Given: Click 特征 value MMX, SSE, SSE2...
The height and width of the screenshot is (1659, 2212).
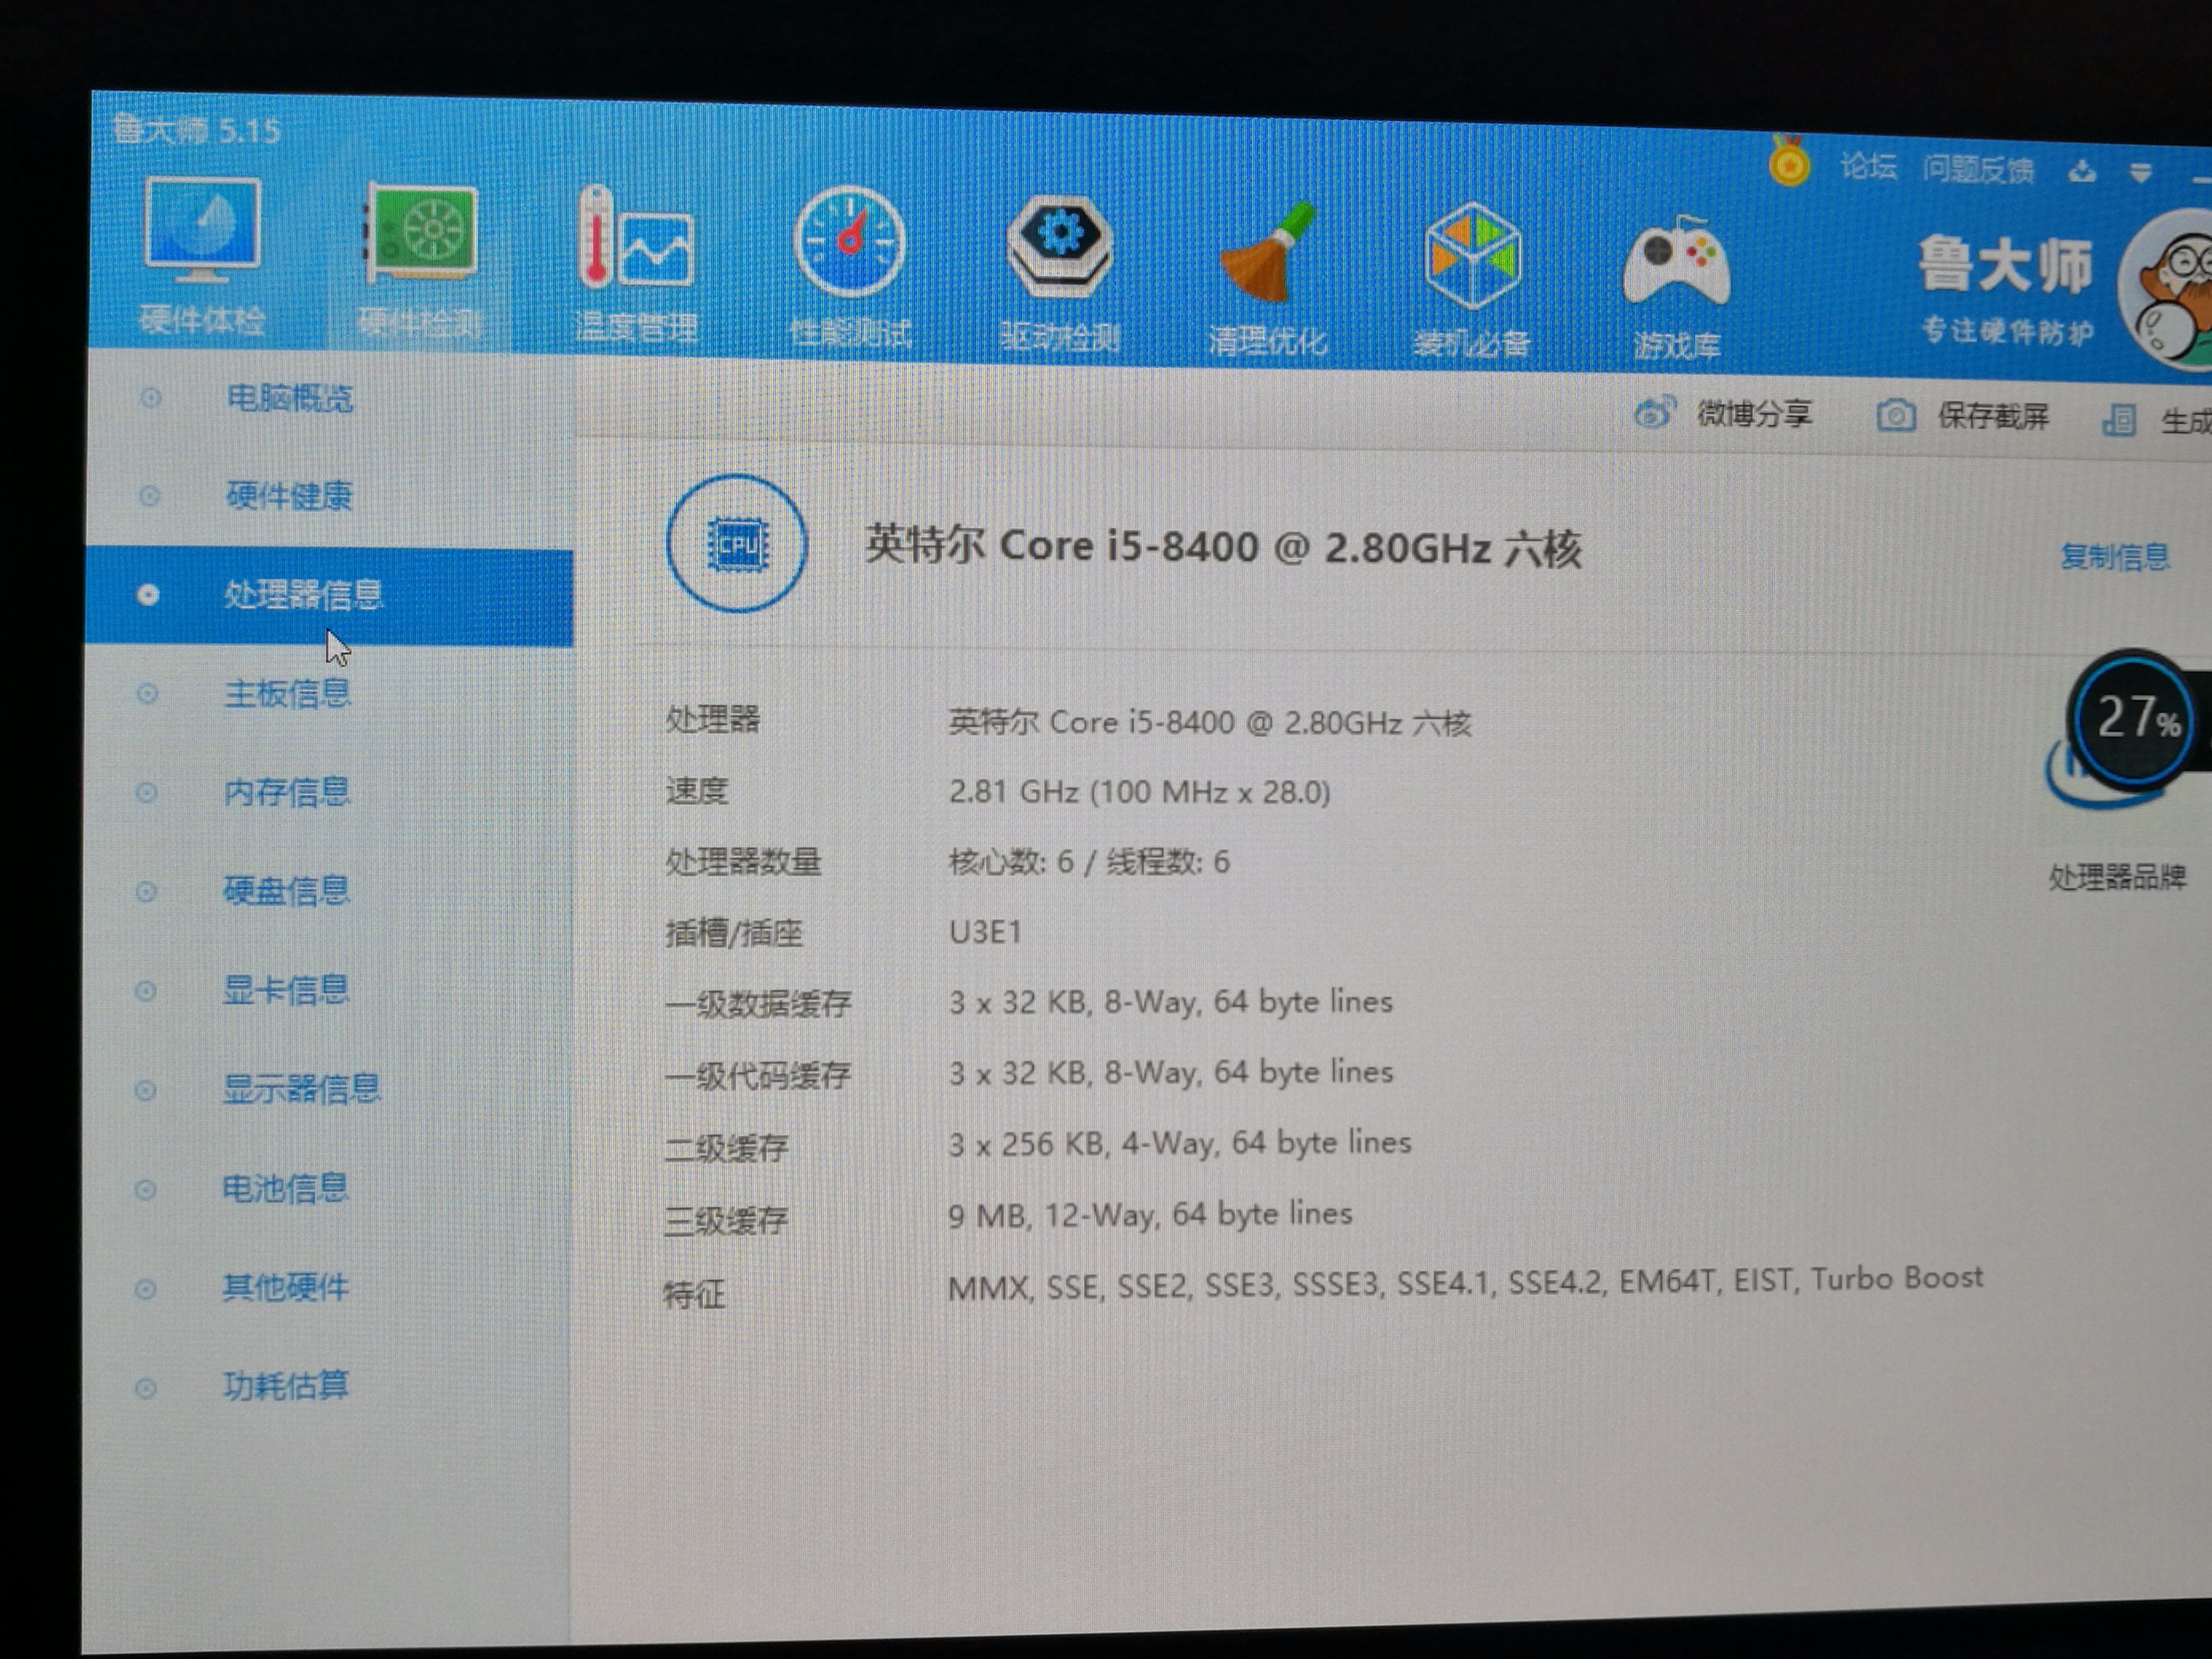Looking at the screenshot, I should coord(1465,1282).
